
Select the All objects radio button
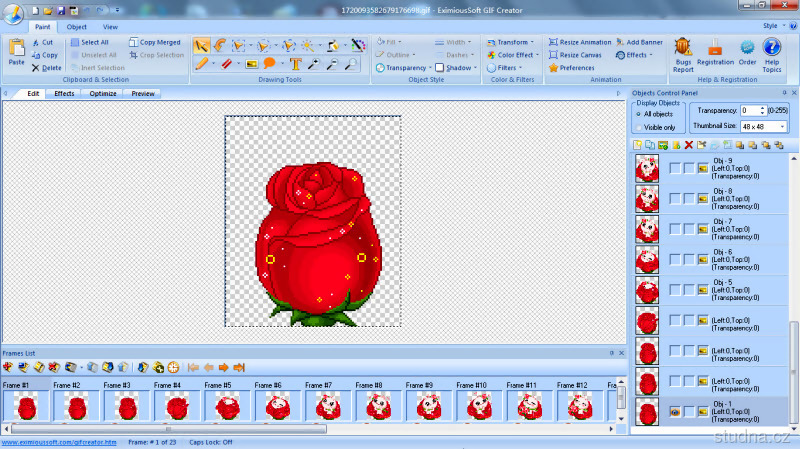coord(638,114)
